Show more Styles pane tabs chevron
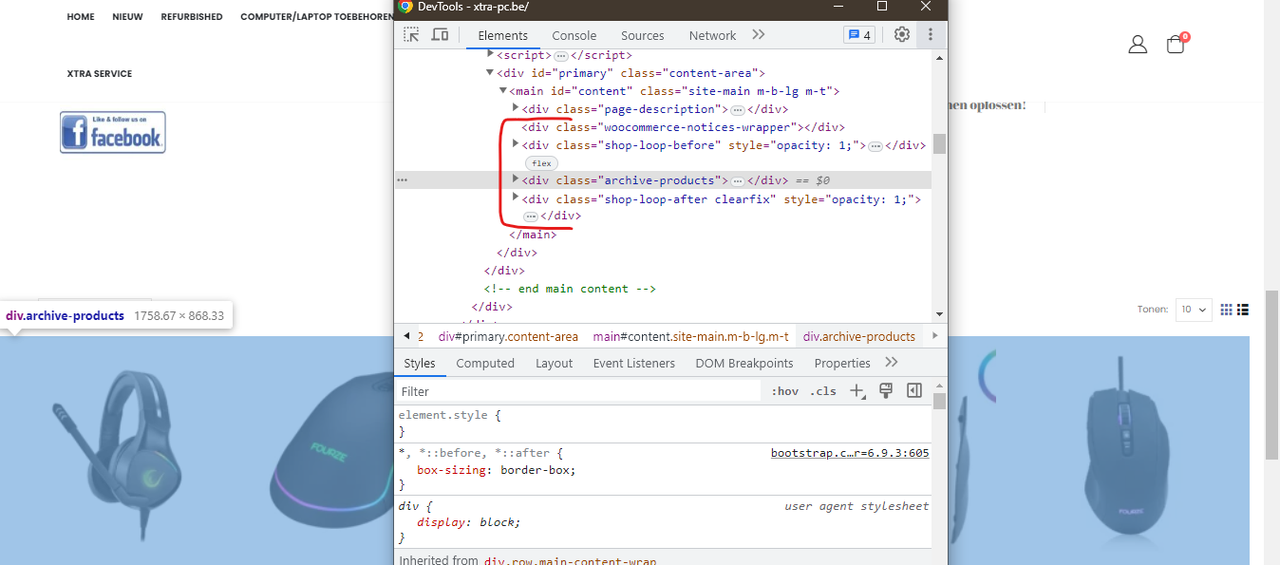Viewport: 1280px width, 565px height. tap(892, 362)
